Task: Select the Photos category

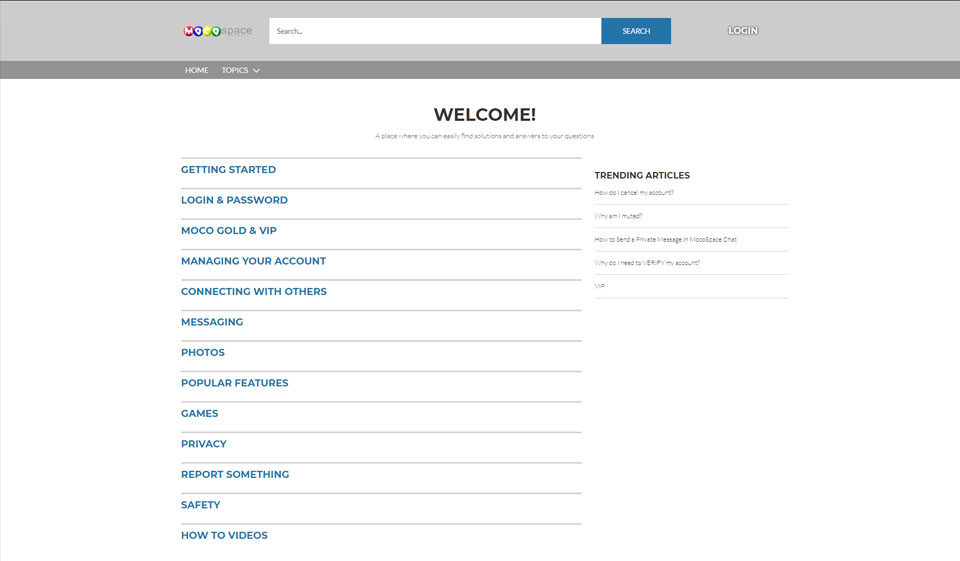Action: (203, 353)
